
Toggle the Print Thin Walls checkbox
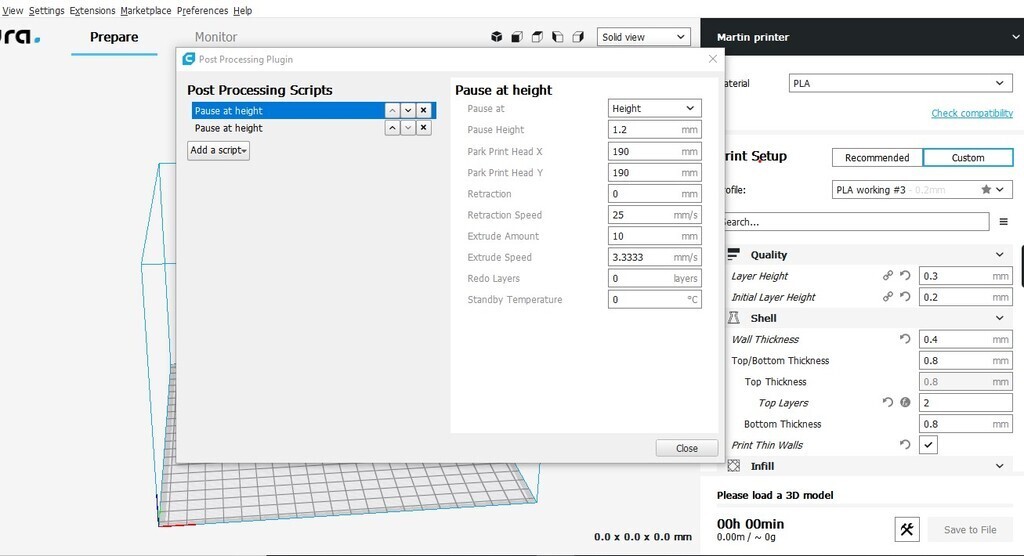tap(928, 445)
